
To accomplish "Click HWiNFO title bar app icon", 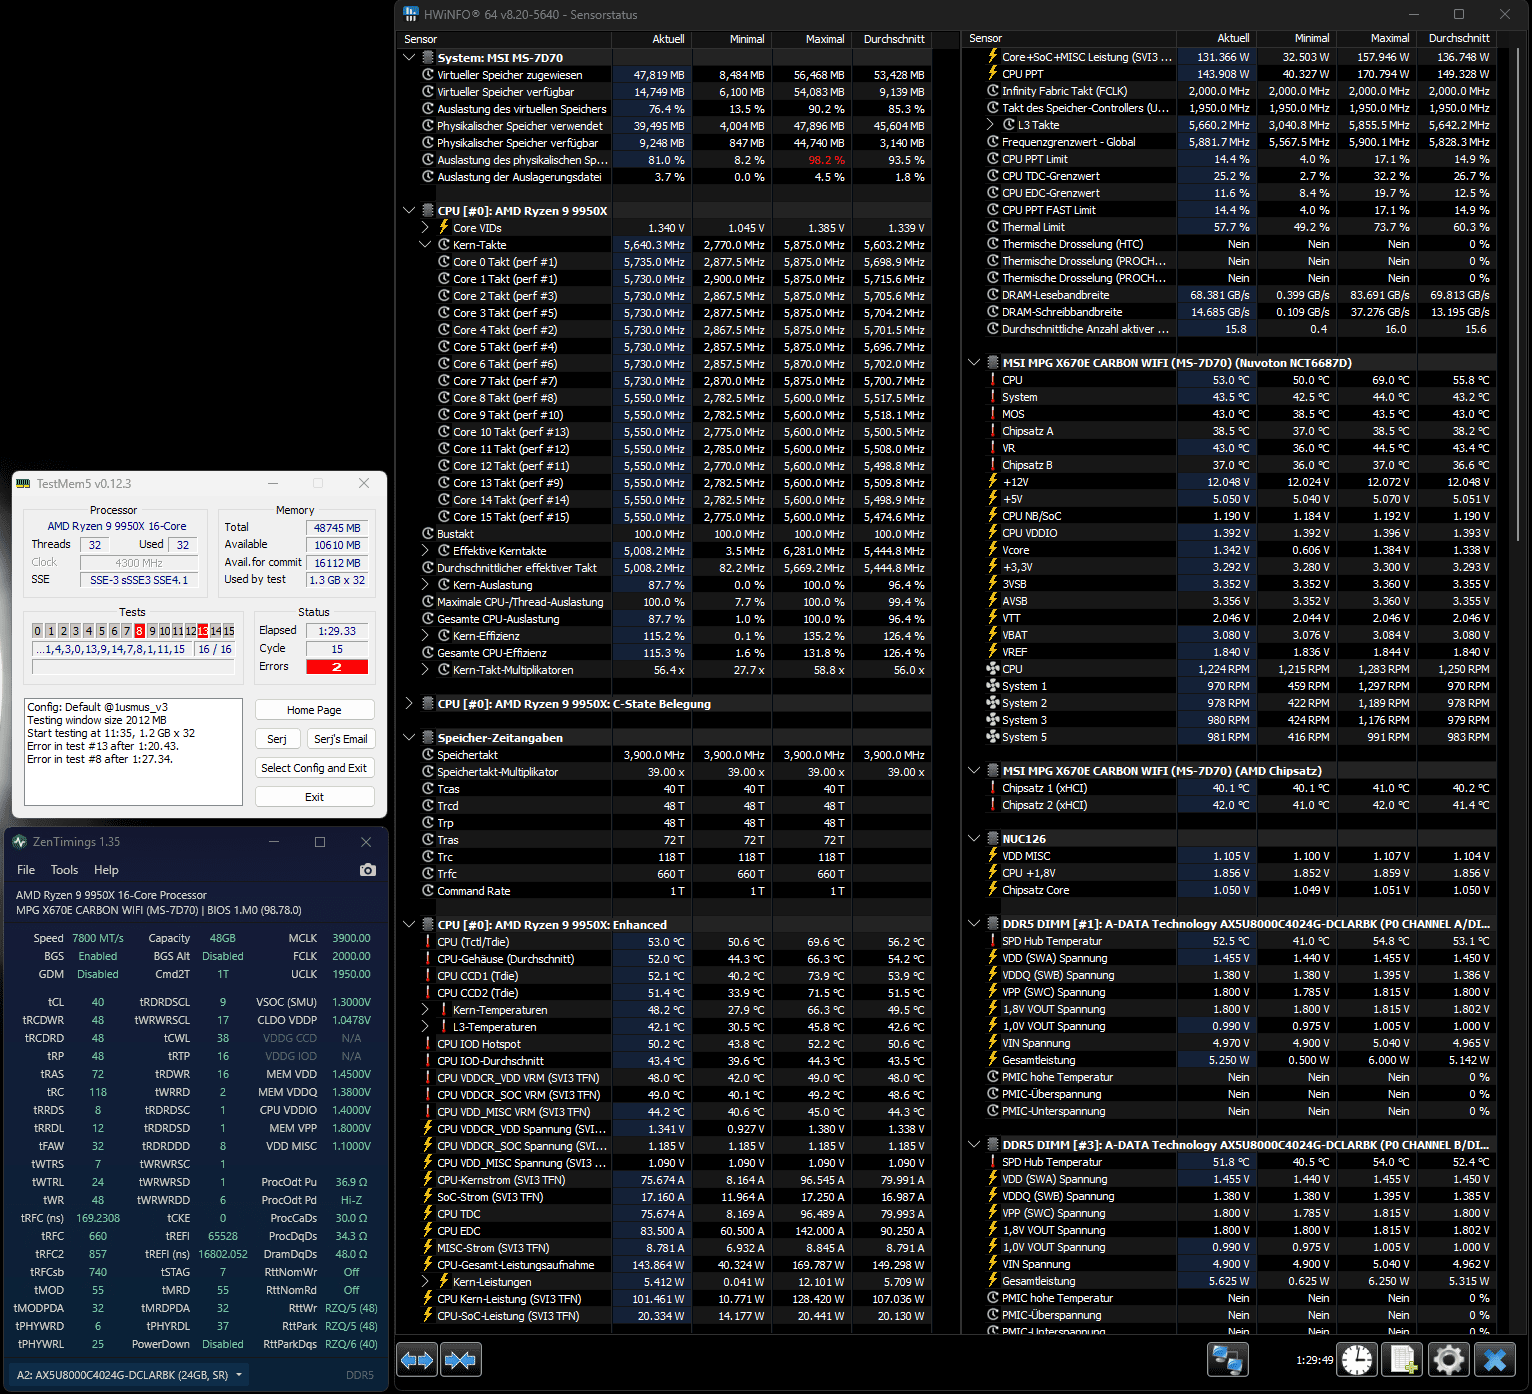I will click(410, 14).
